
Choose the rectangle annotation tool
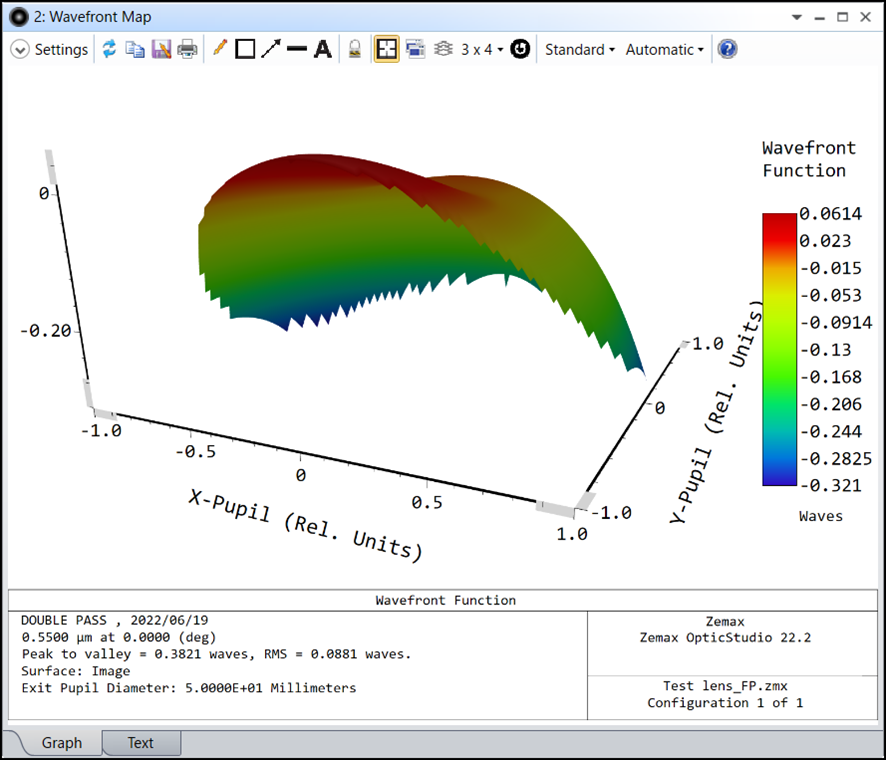(245, 49)
